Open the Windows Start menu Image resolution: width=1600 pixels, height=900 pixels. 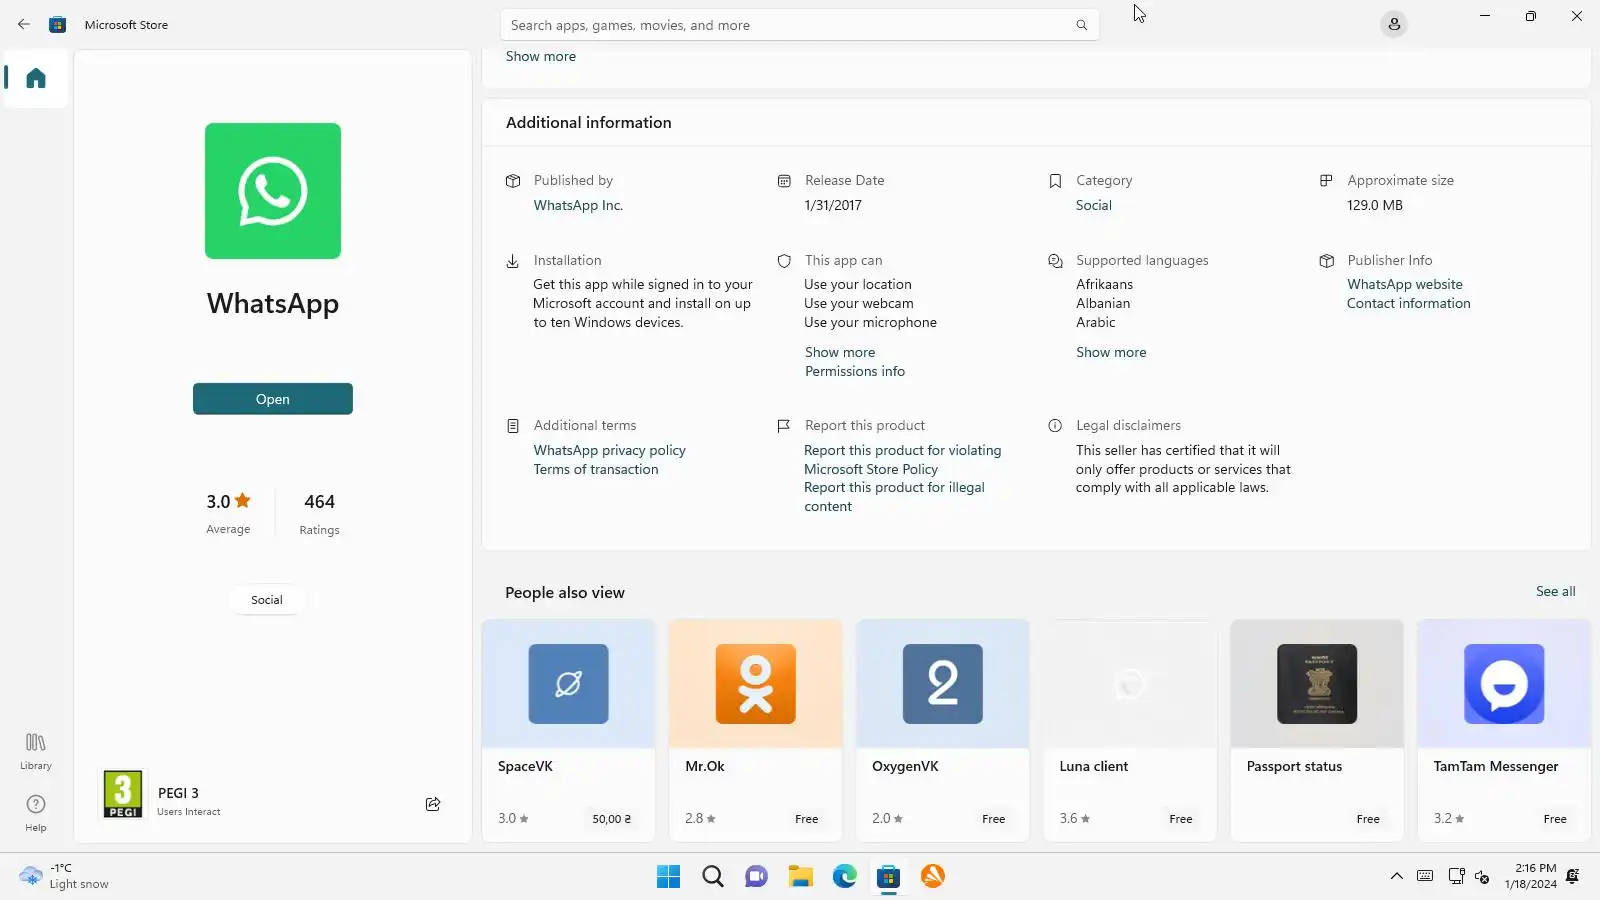668,876
